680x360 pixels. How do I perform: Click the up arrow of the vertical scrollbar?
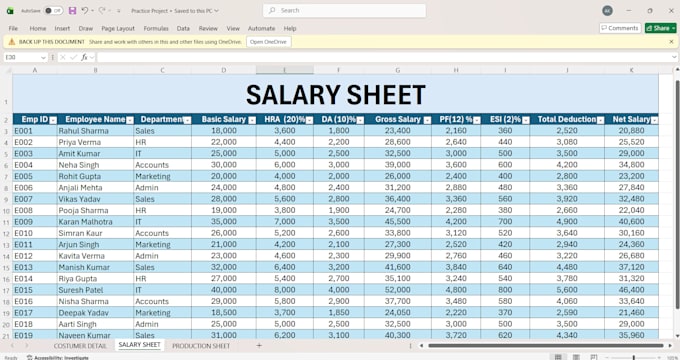[x=677, y=70]
